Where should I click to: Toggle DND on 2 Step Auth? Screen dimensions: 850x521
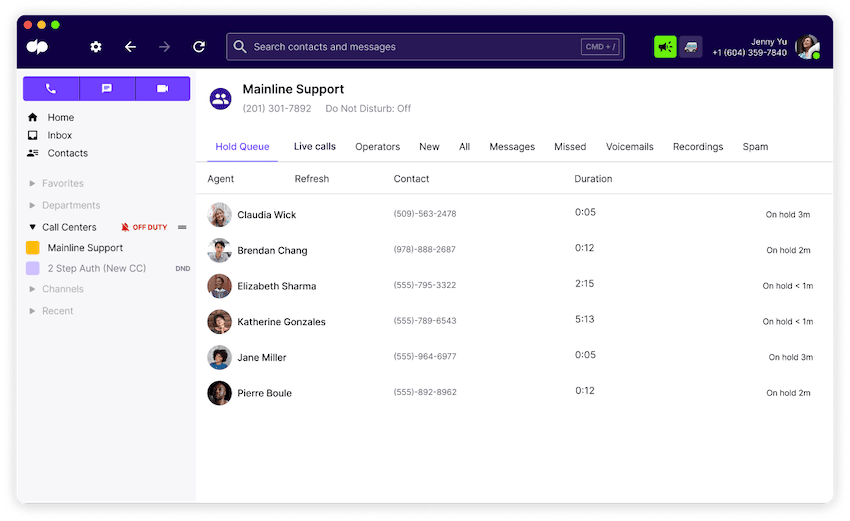pyautogui.click(x=183, y=268)
